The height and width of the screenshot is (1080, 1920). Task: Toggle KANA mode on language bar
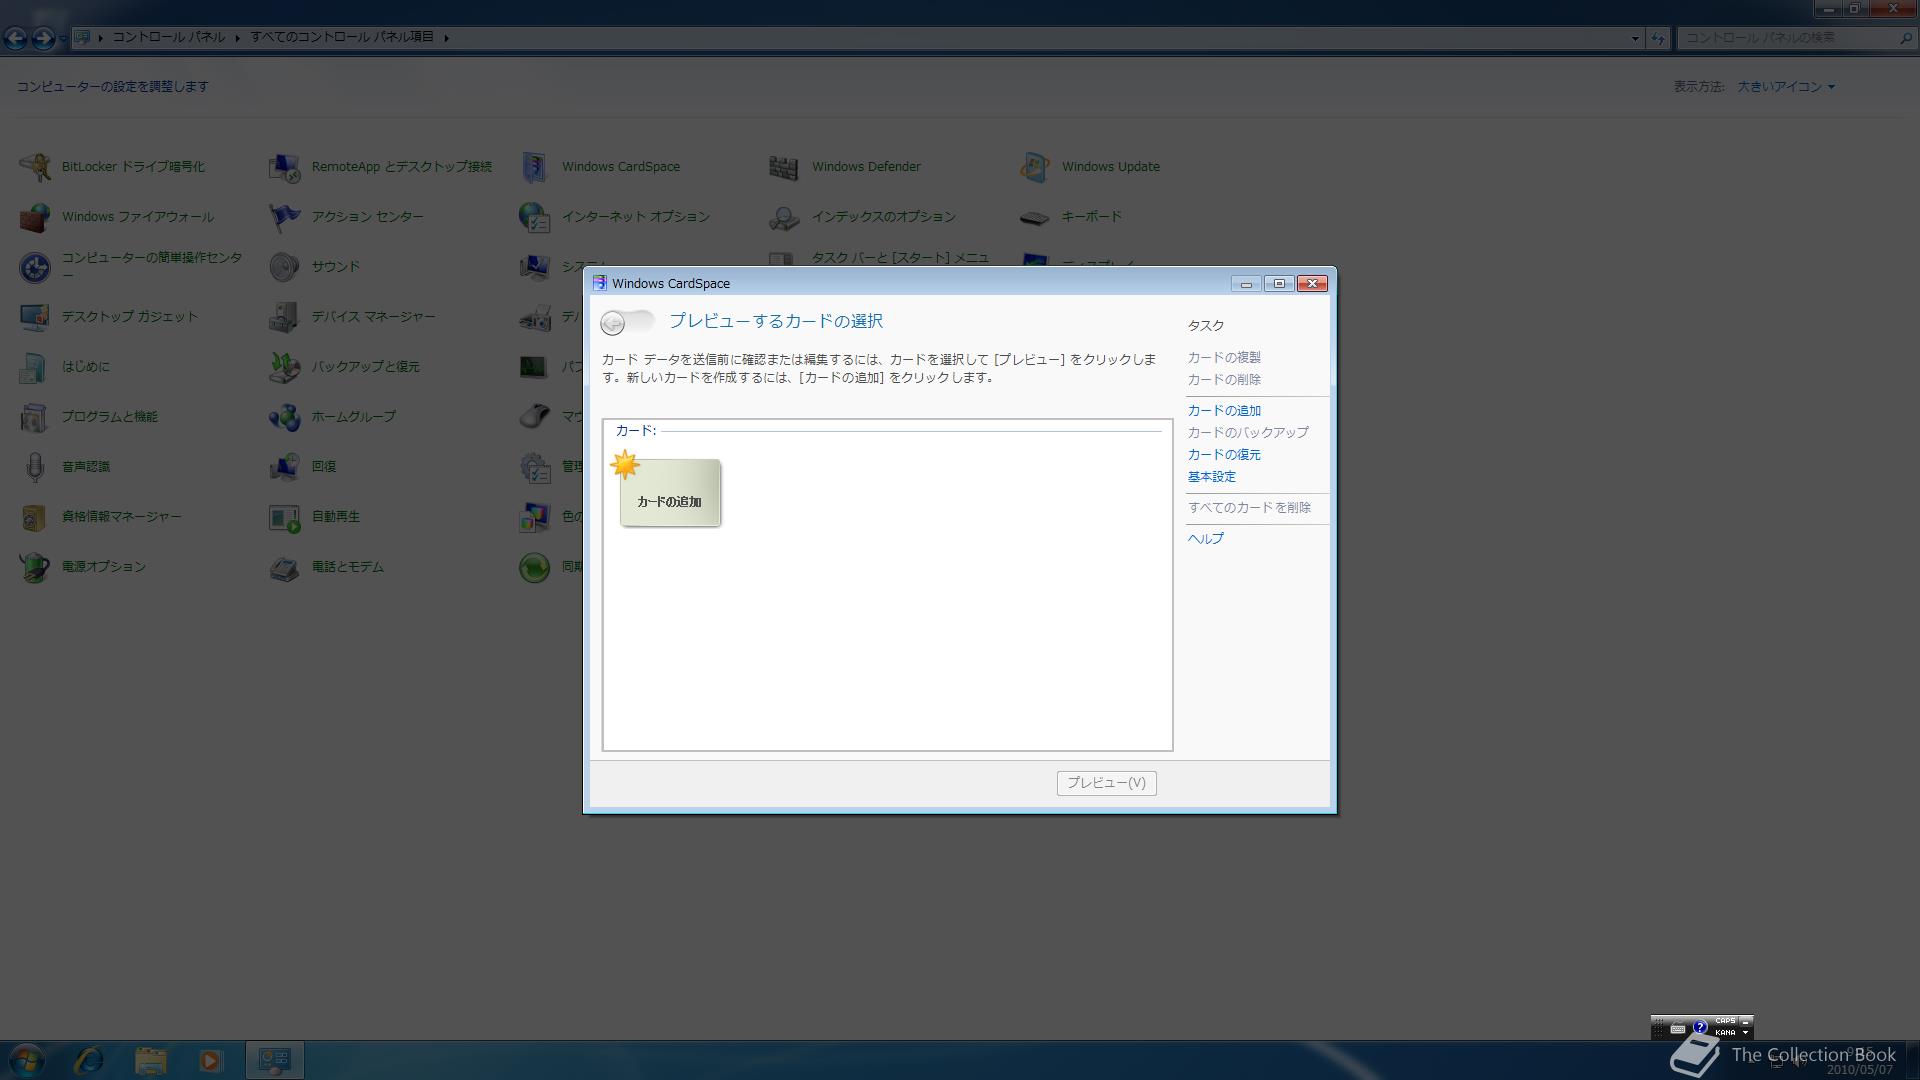pos(1725,1033)
